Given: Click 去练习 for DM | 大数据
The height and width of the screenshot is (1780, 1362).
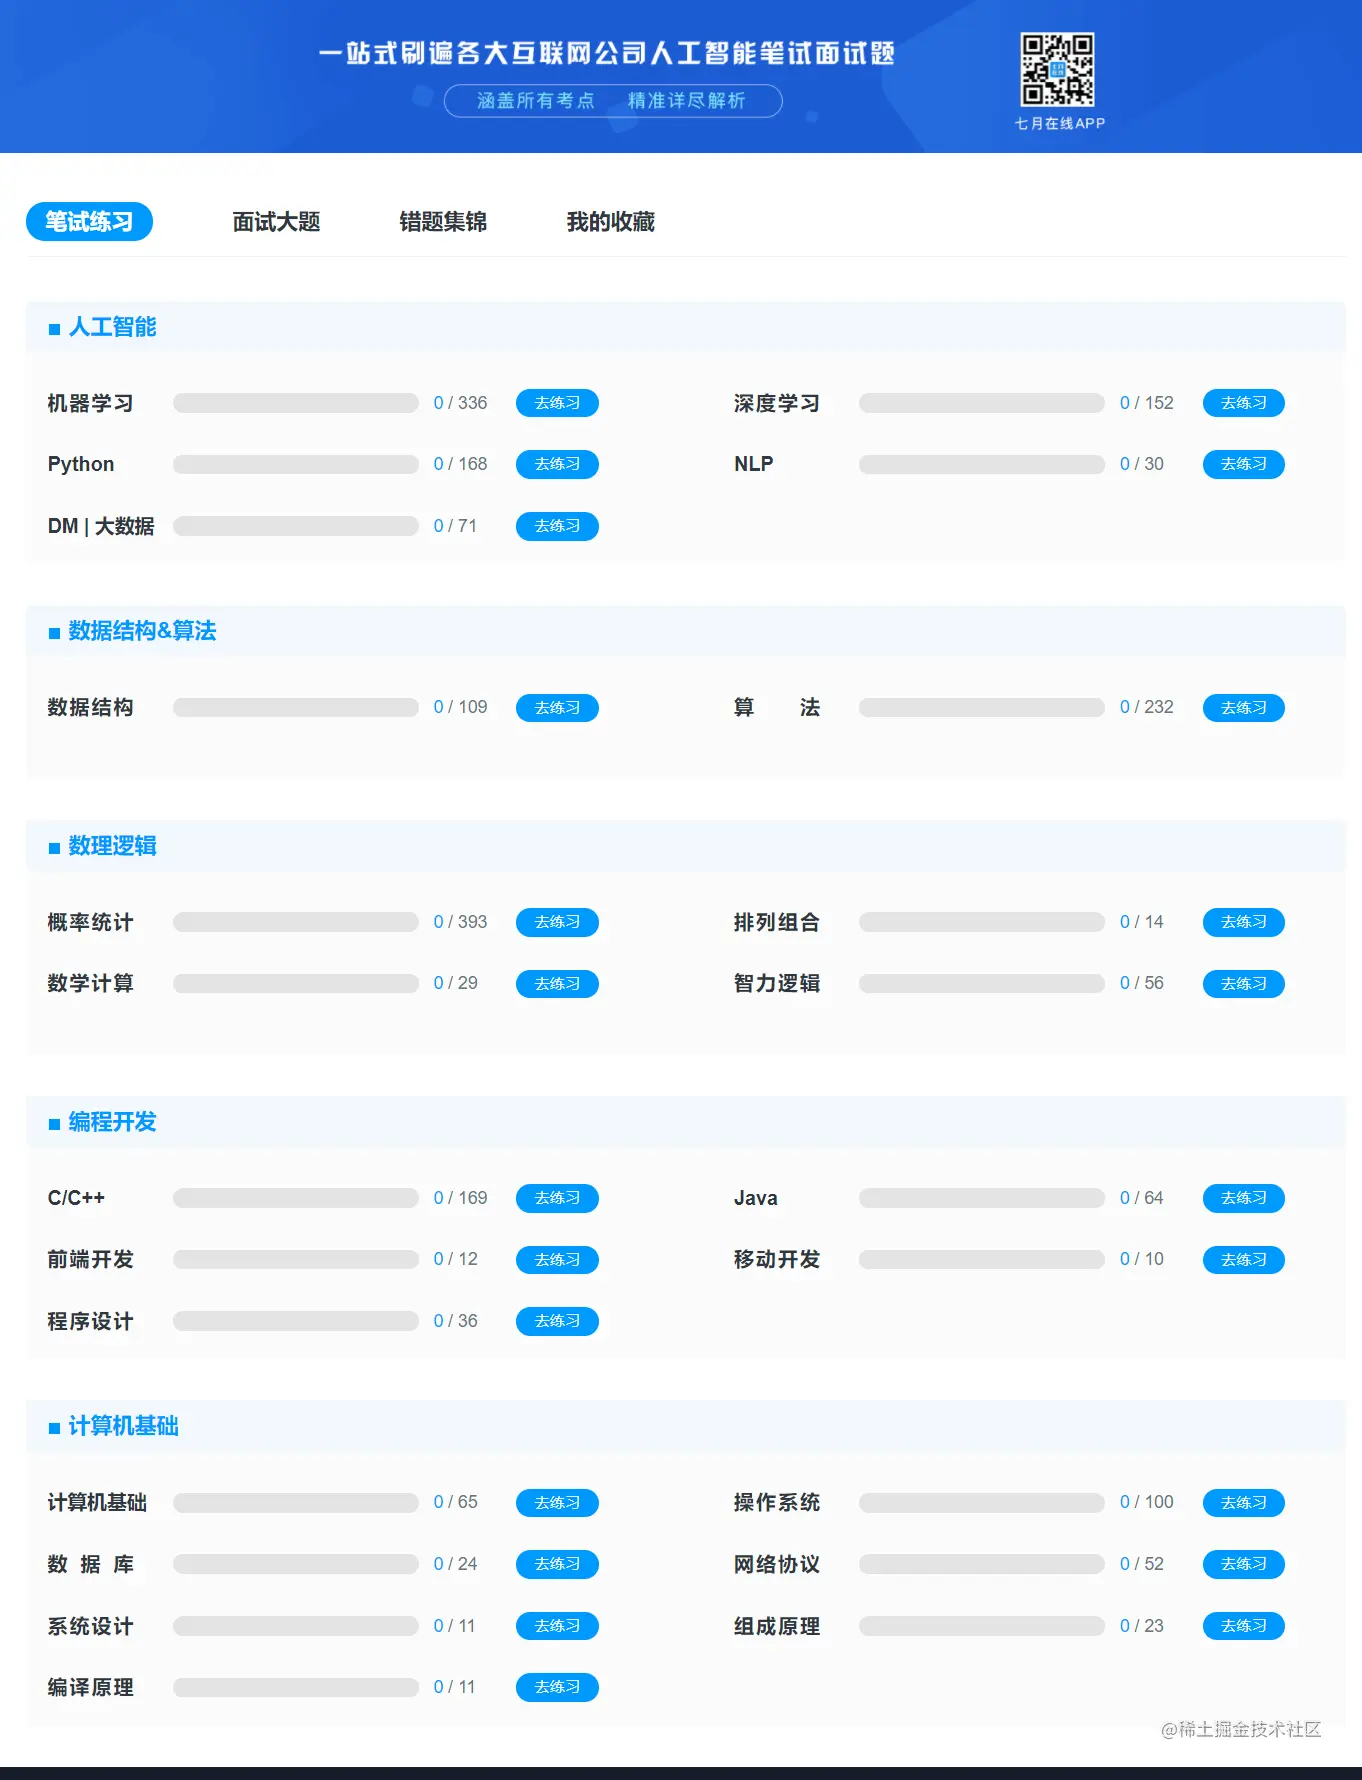Looking at the screenshot, I should 557,526.
